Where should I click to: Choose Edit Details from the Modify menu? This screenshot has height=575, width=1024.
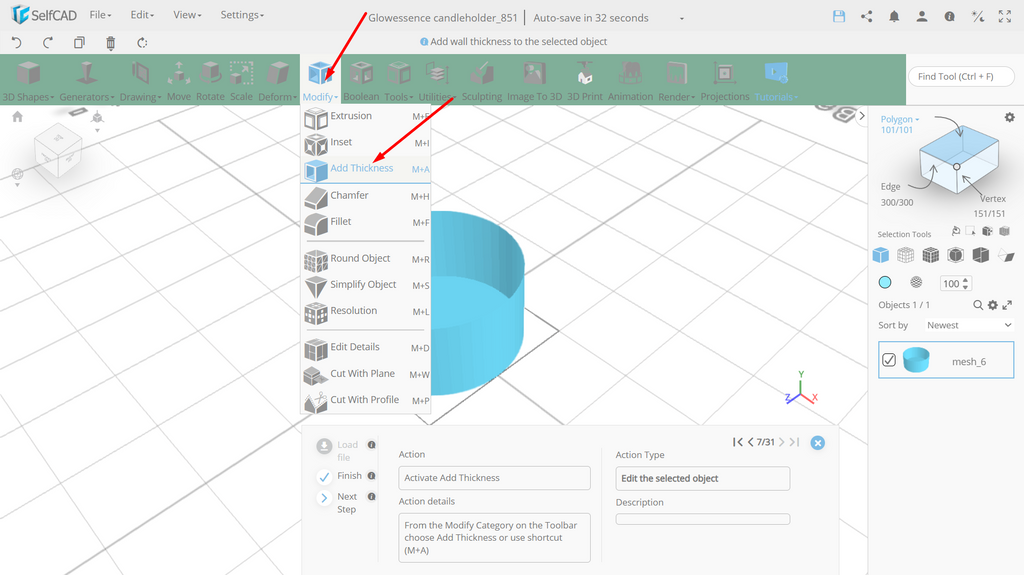coord(366,348)
